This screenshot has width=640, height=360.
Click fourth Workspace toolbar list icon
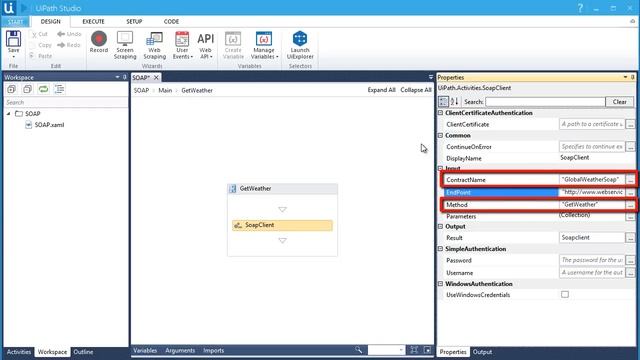[59, 89]
